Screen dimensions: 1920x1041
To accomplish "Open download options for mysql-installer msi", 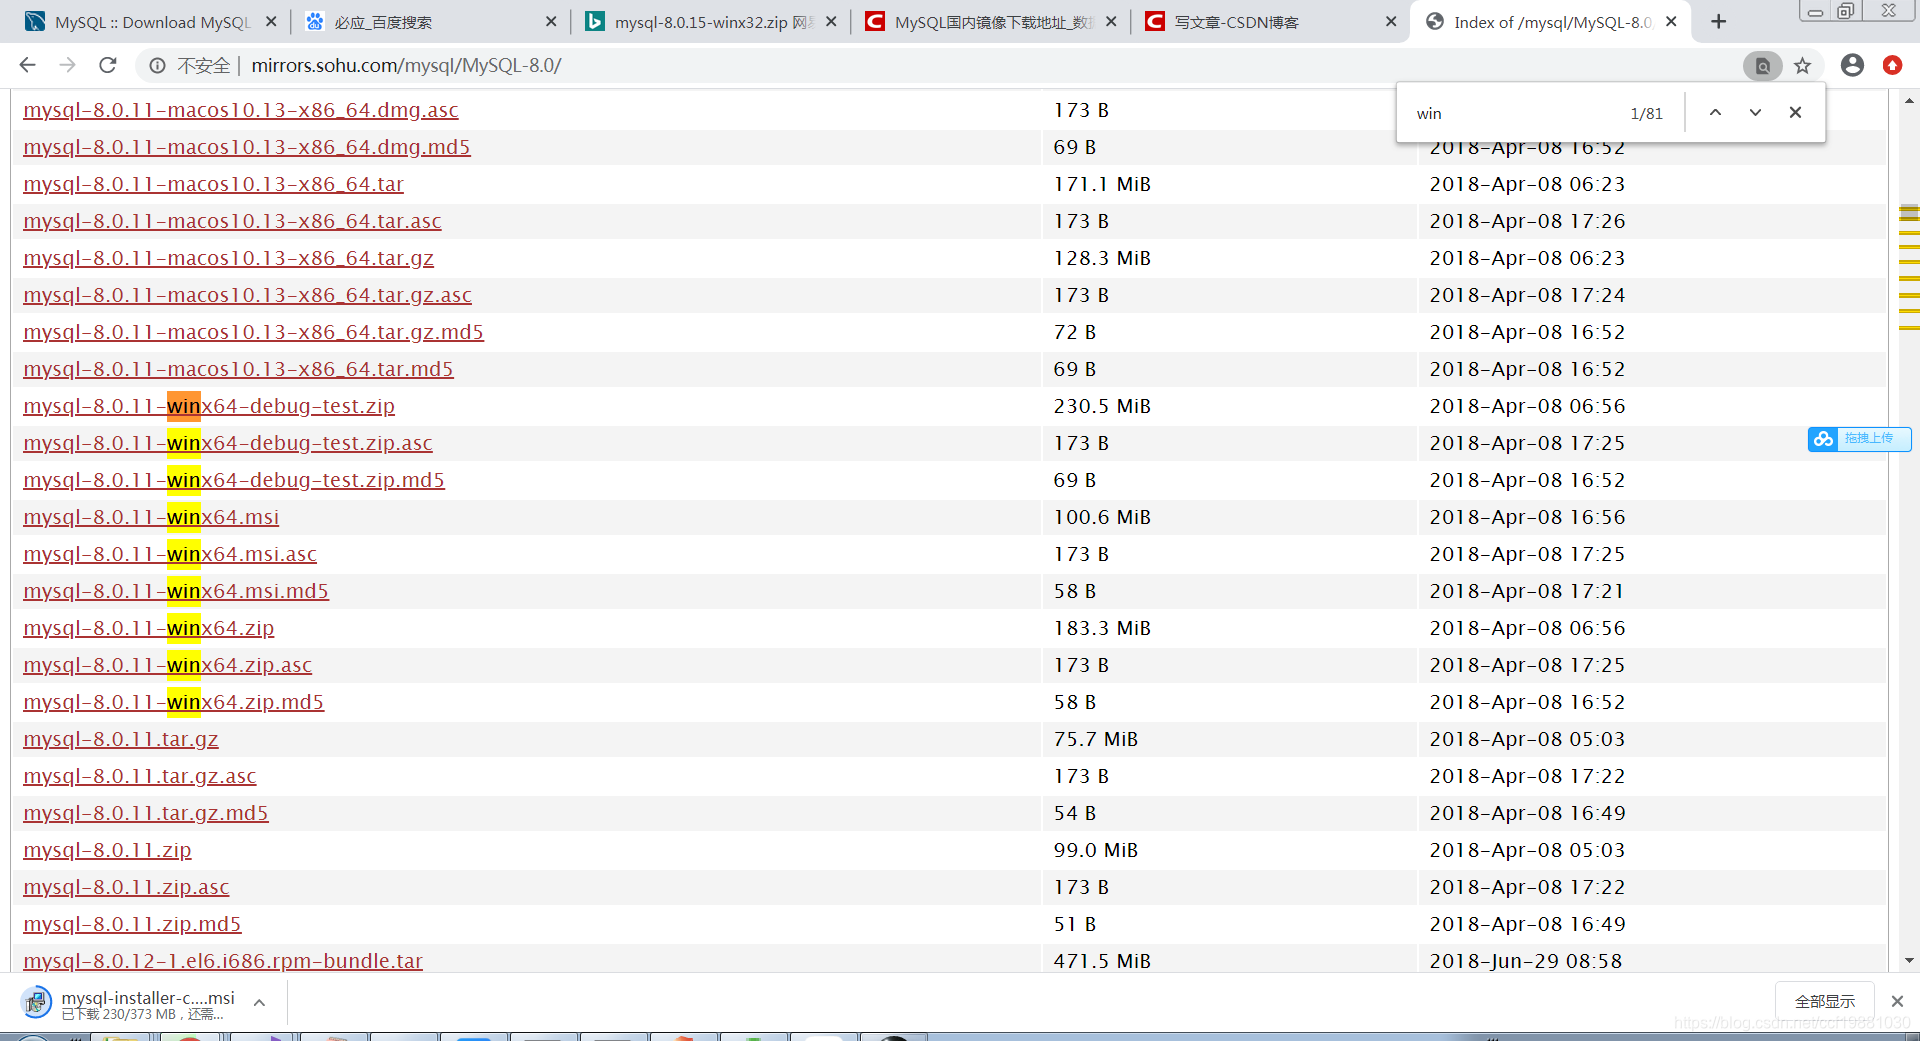I will coord(259,1002).
